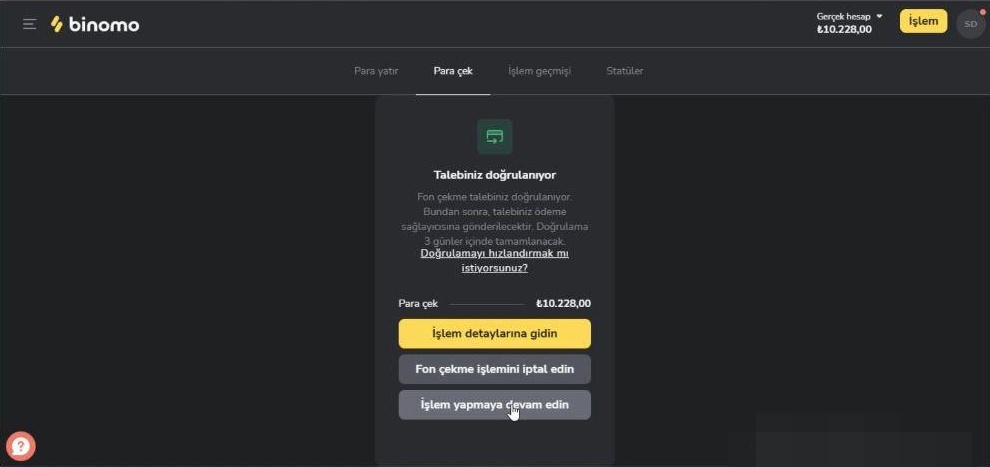Viewport: 990px width, 467px height.
Task: Click the Doğrulamayı hızlandırmak mı istiyorsunuz link
Action: click(494, 261)
